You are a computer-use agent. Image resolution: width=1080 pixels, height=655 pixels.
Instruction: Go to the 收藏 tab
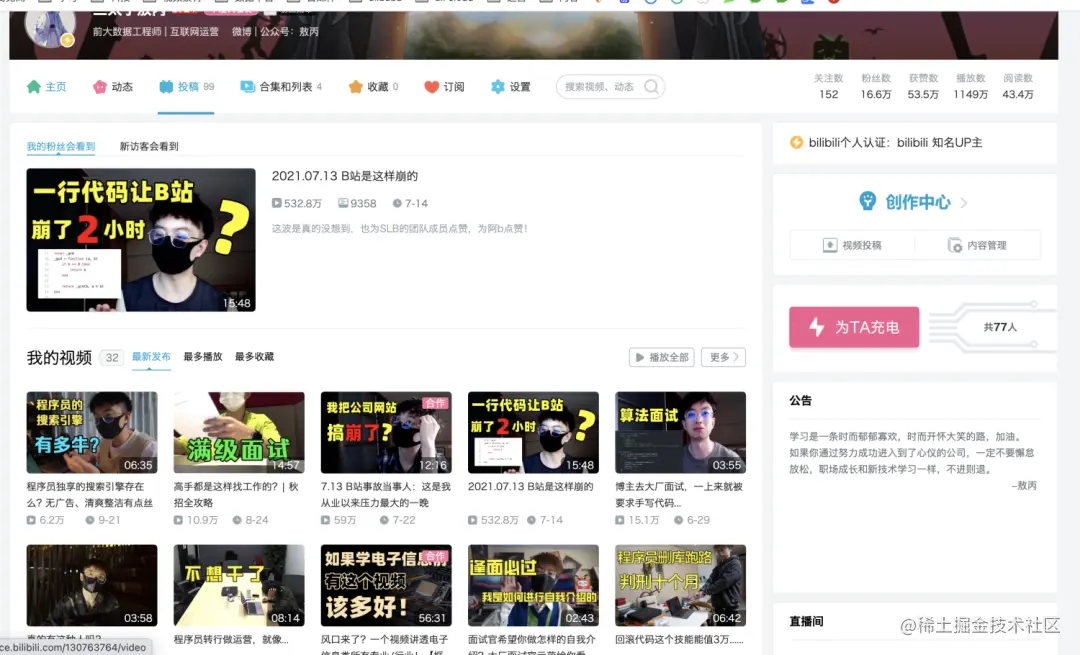click(373, 87)
